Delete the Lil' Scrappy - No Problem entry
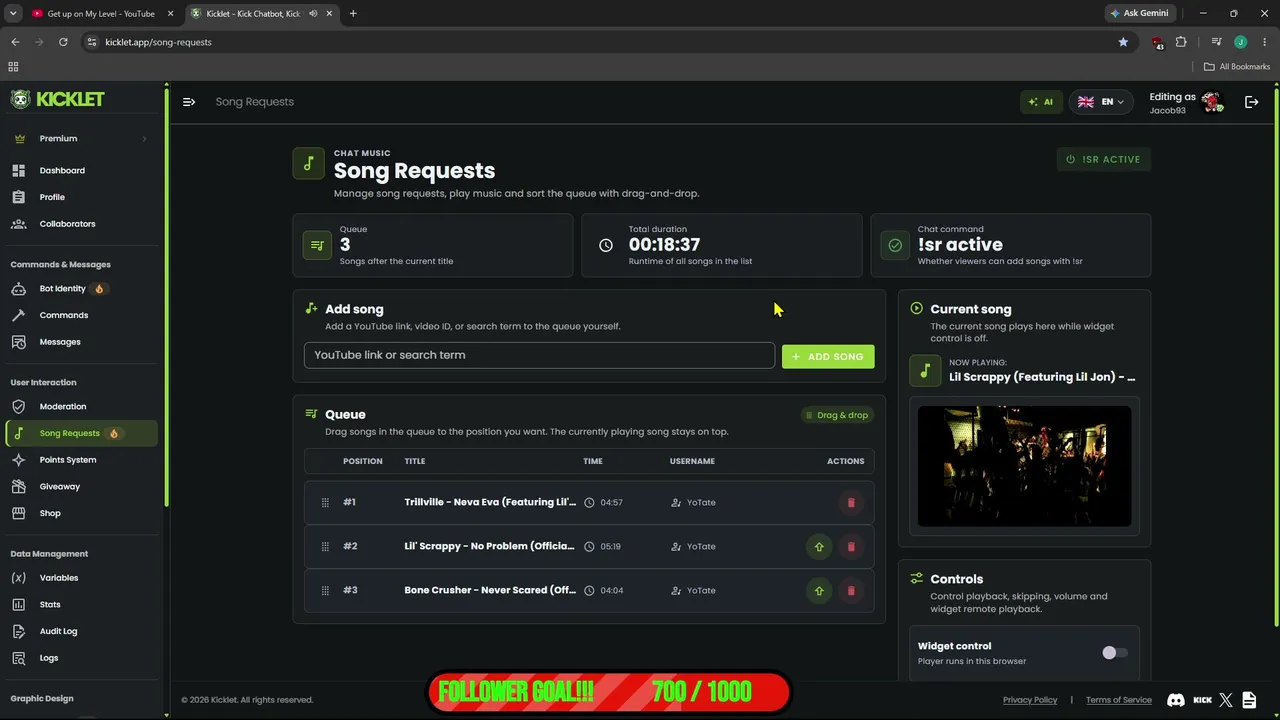Screen dimensions: 1280x720 (x=851, y=546)
